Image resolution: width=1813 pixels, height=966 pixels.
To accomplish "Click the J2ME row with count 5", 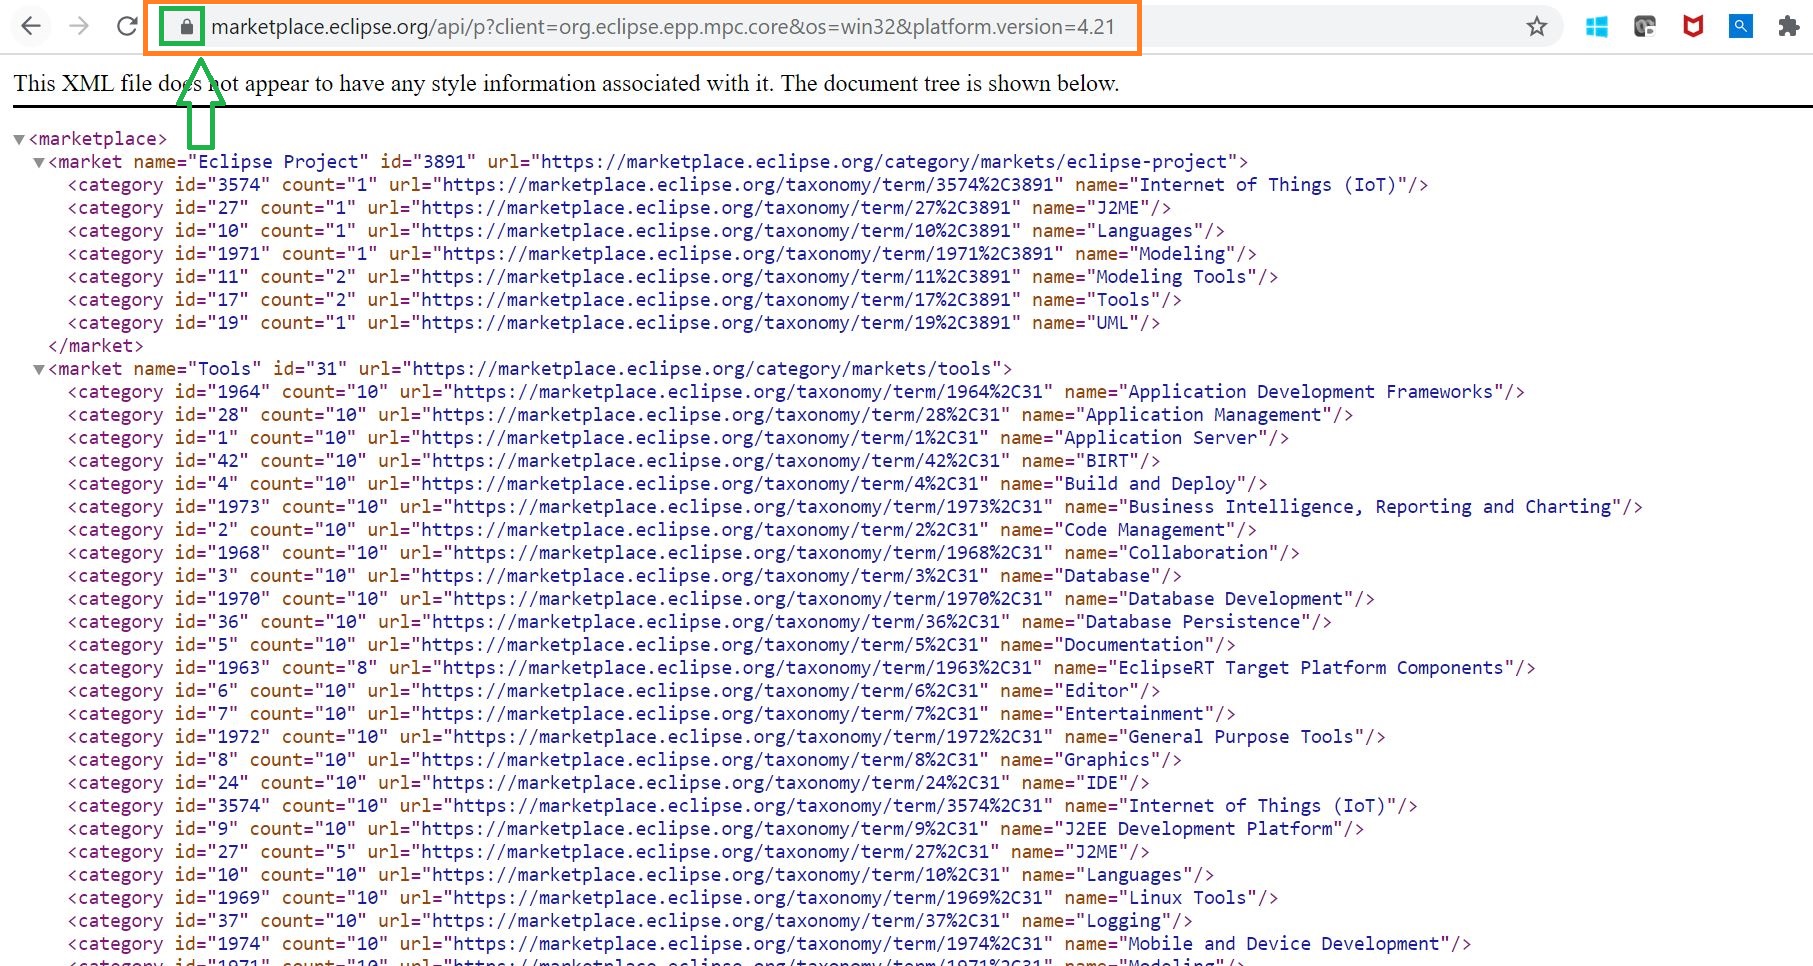I will [609, 852].
